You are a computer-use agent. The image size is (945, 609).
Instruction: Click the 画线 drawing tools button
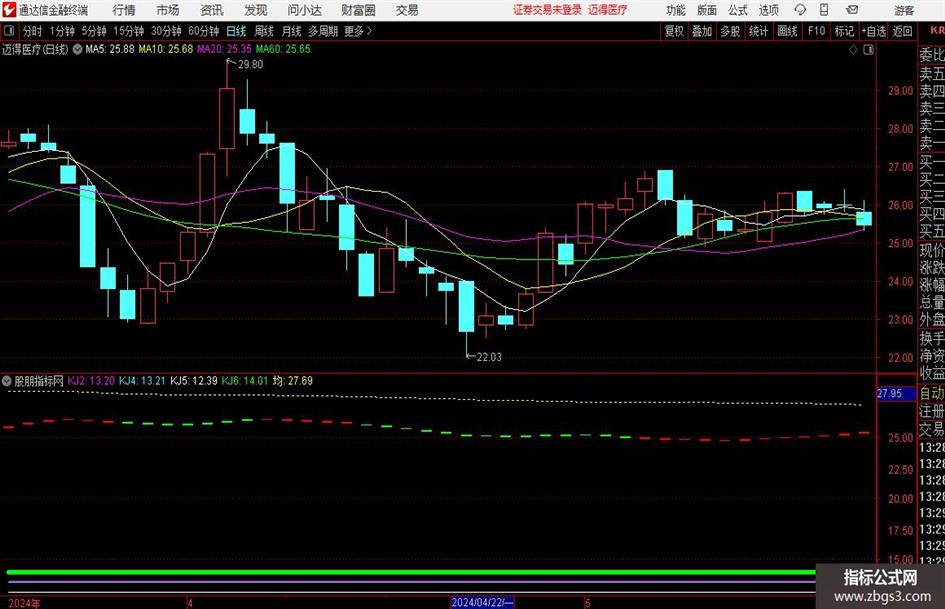pyautogui.click(x=787, y=31)
